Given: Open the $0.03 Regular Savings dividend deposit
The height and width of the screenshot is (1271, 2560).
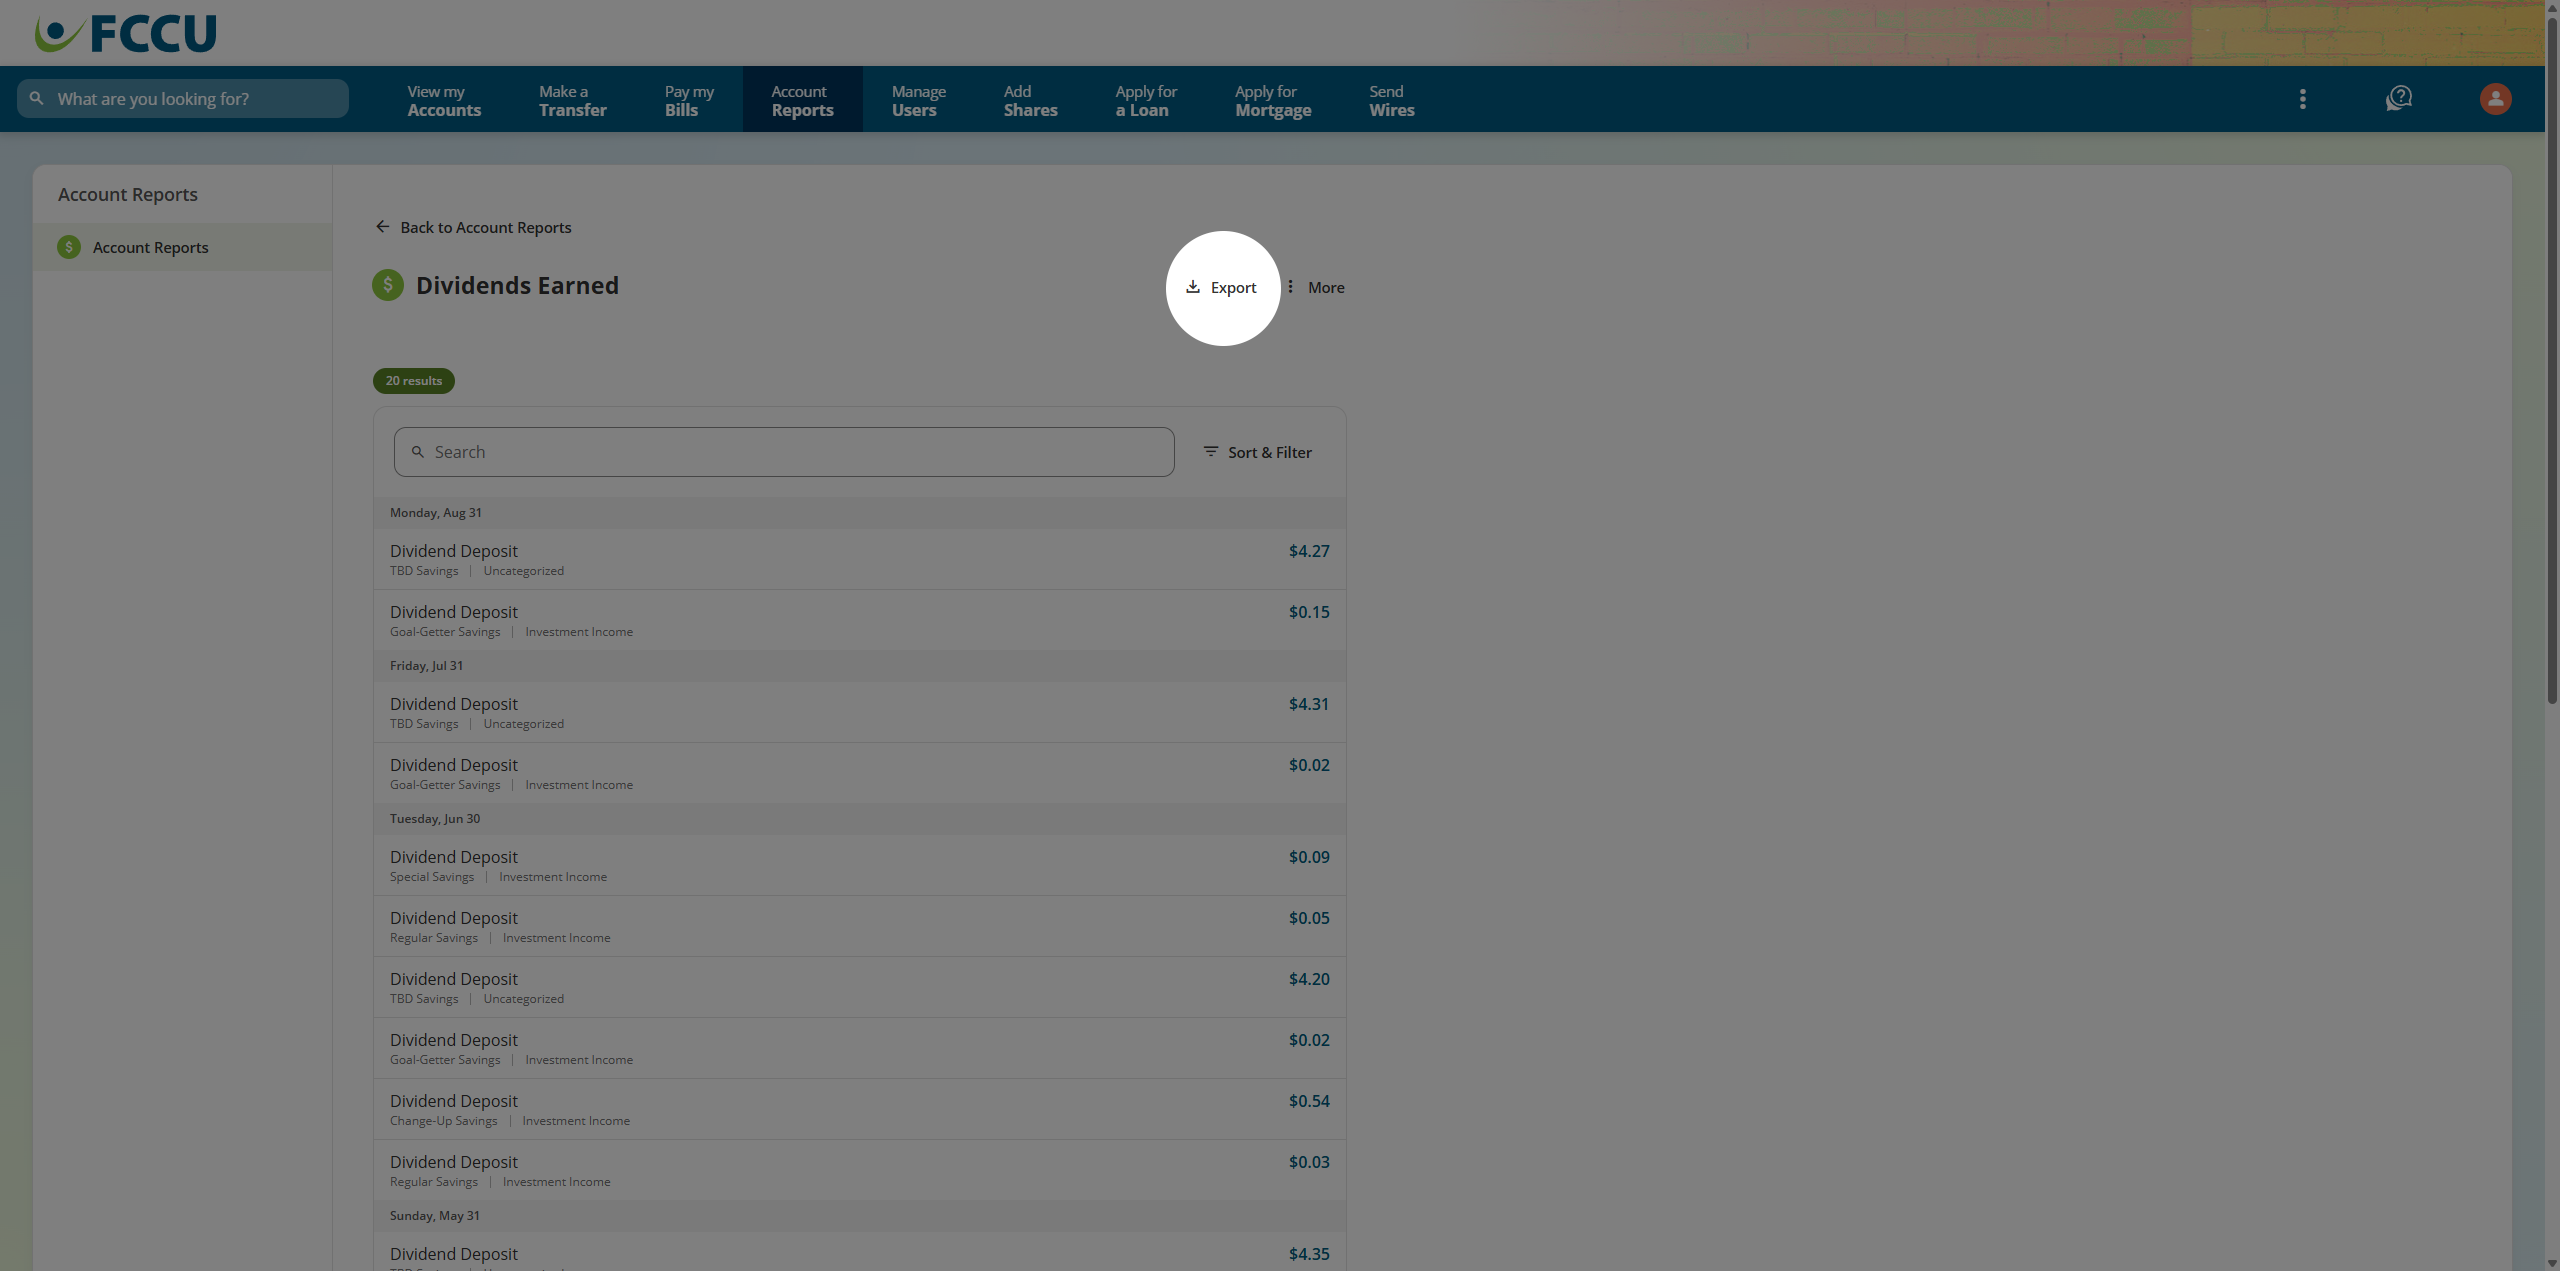Looking at the screenshot, I should click(859, 1170).
